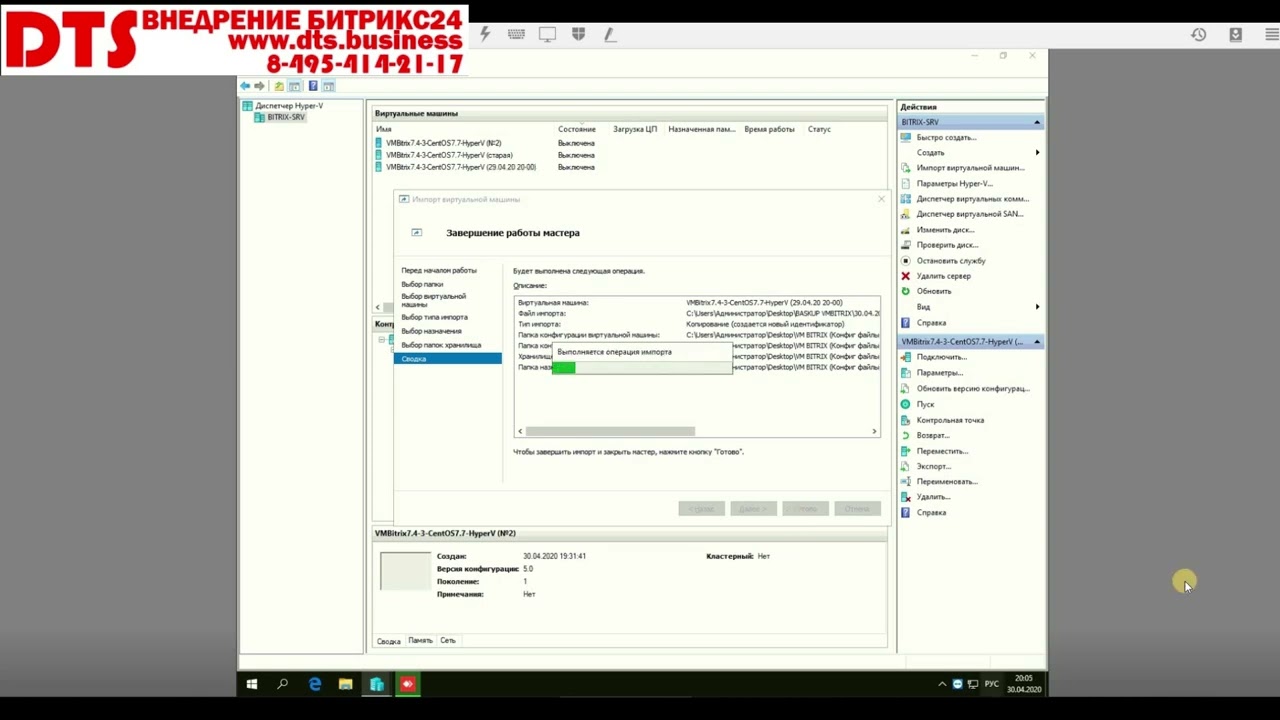
Task: Sort by the Статус column header
Action: tap(819, 129)
